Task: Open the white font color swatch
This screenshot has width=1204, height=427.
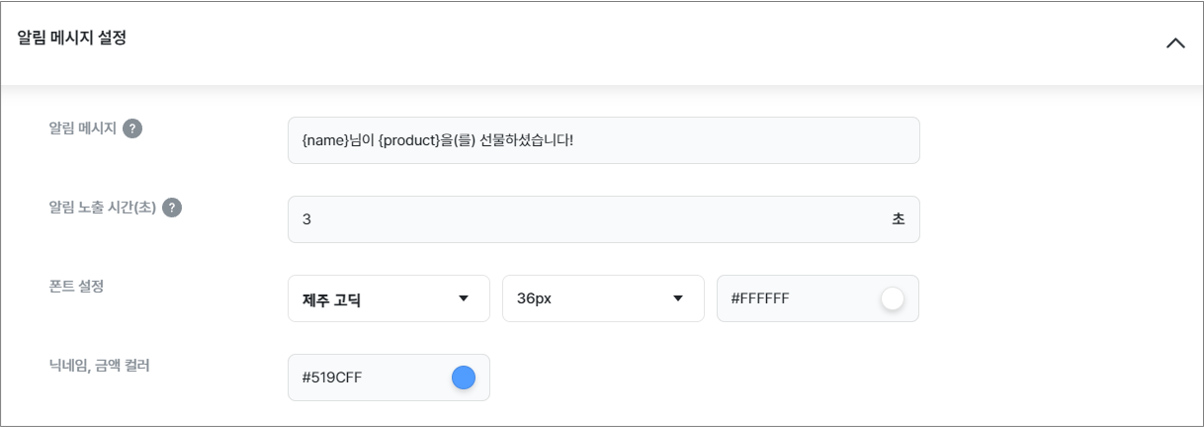Action: coord(892,298)
